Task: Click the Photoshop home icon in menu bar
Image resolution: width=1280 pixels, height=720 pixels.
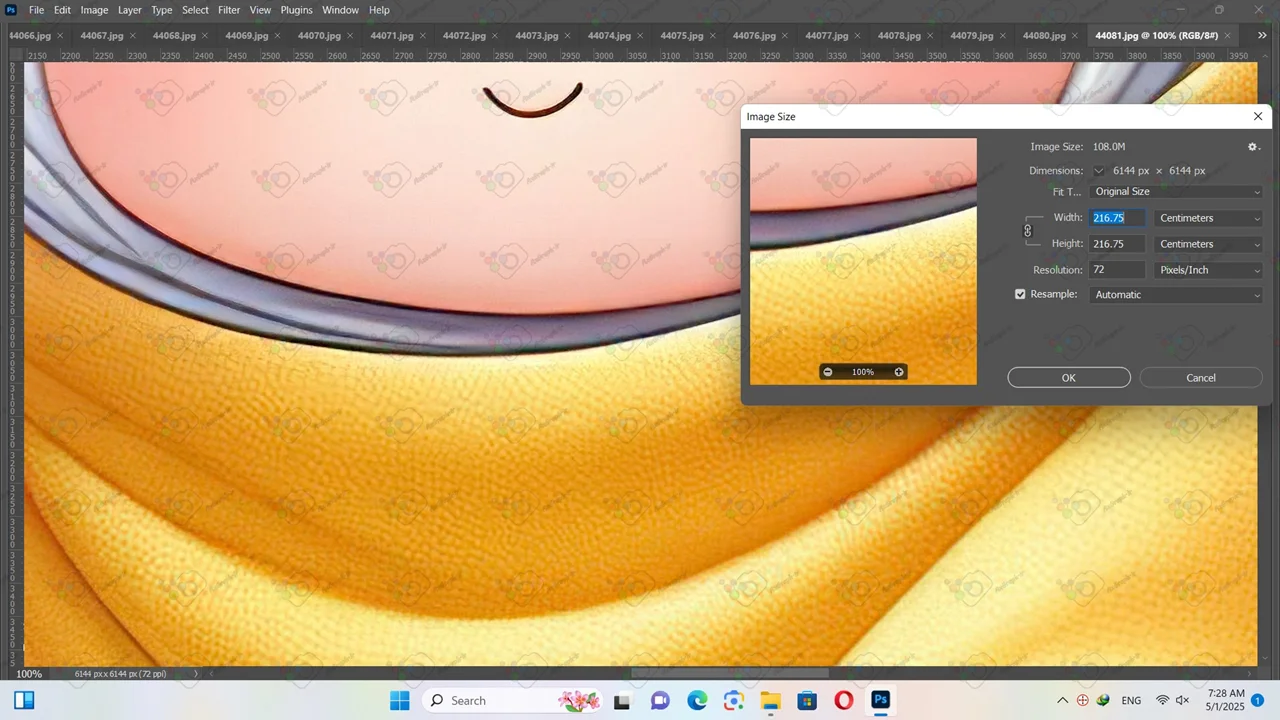Action: point(11,10)
